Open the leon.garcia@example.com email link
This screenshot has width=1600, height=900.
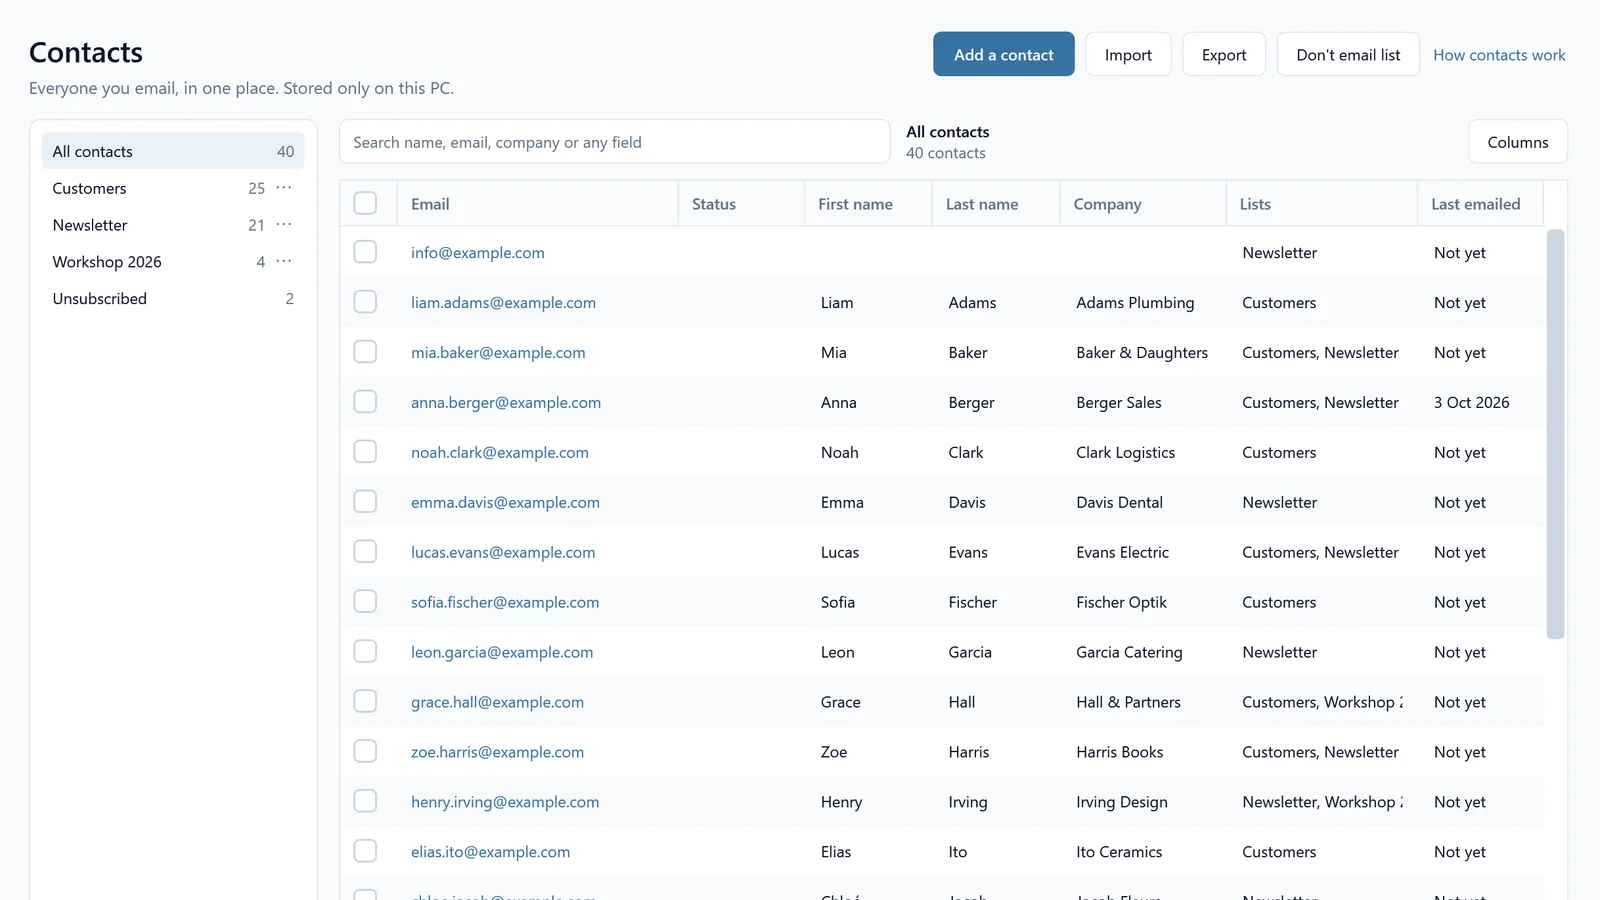point(502,652)
